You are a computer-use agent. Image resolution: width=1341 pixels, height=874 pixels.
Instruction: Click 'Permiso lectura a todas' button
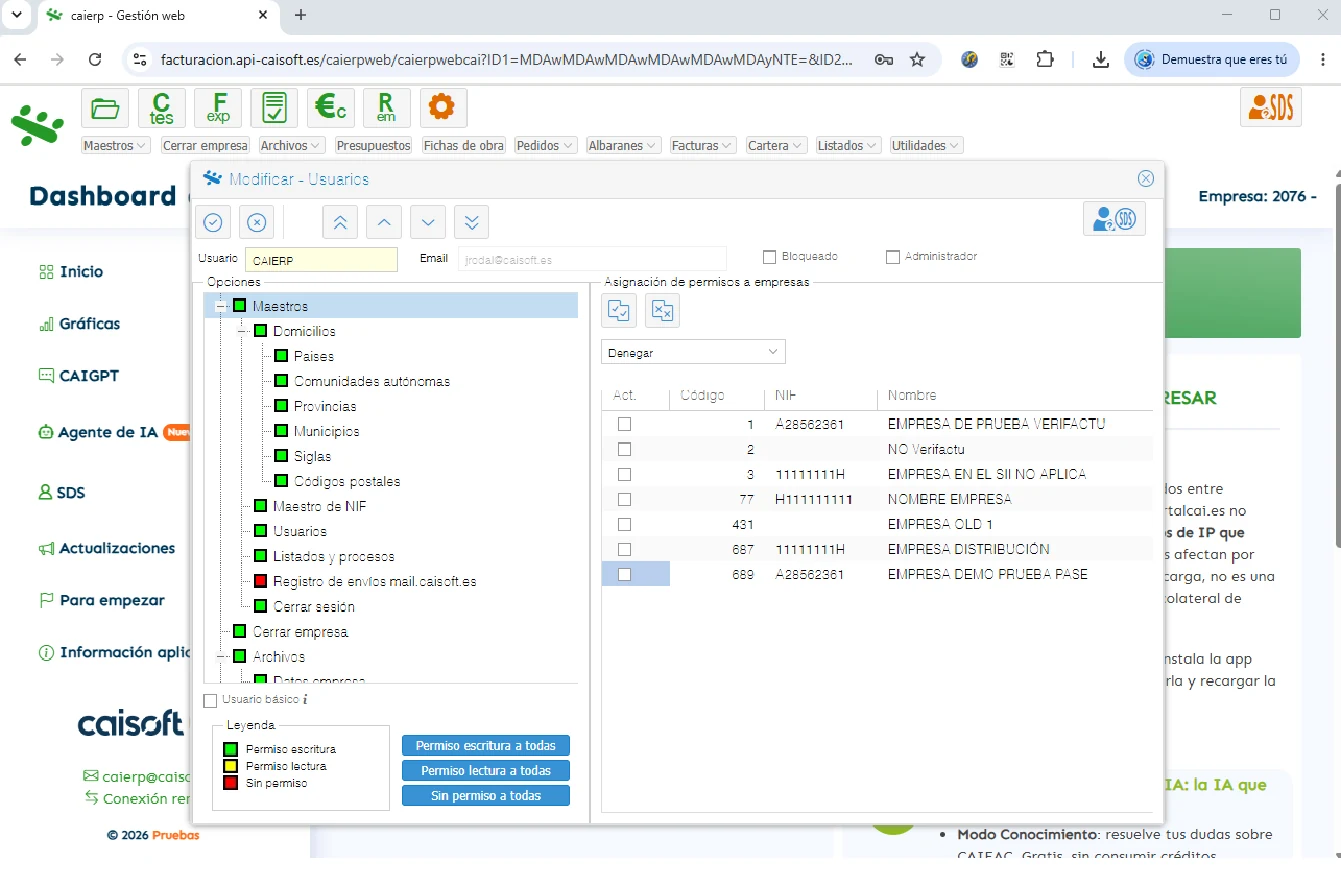pos(486,771)
